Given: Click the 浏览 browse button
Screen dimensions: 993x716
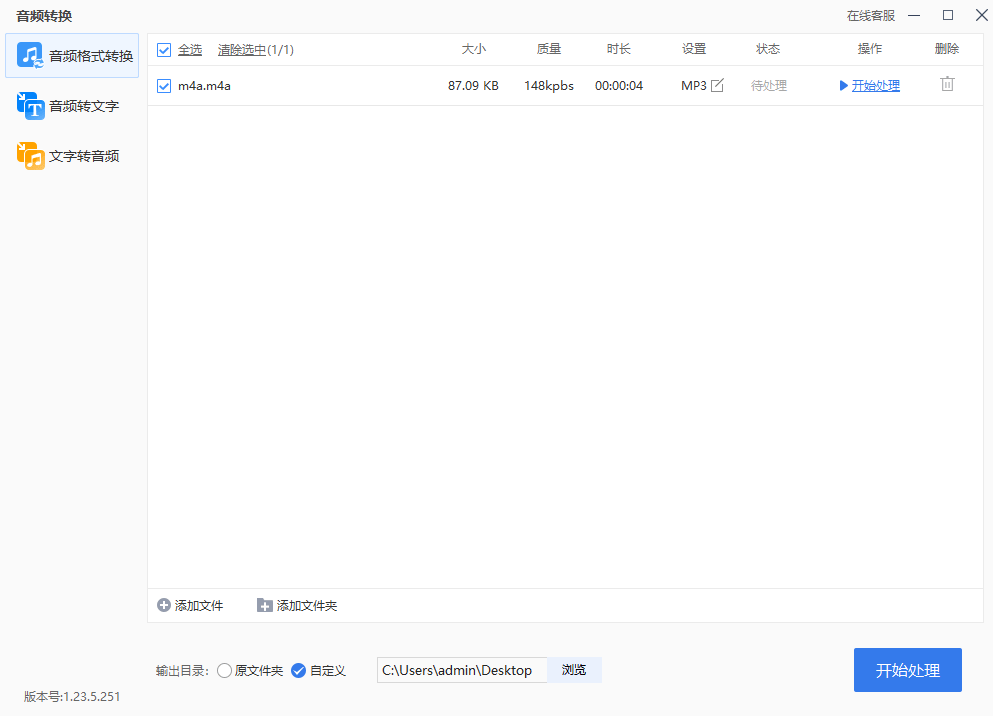Looking at the screenshot, I should click(x=574, y=670).
